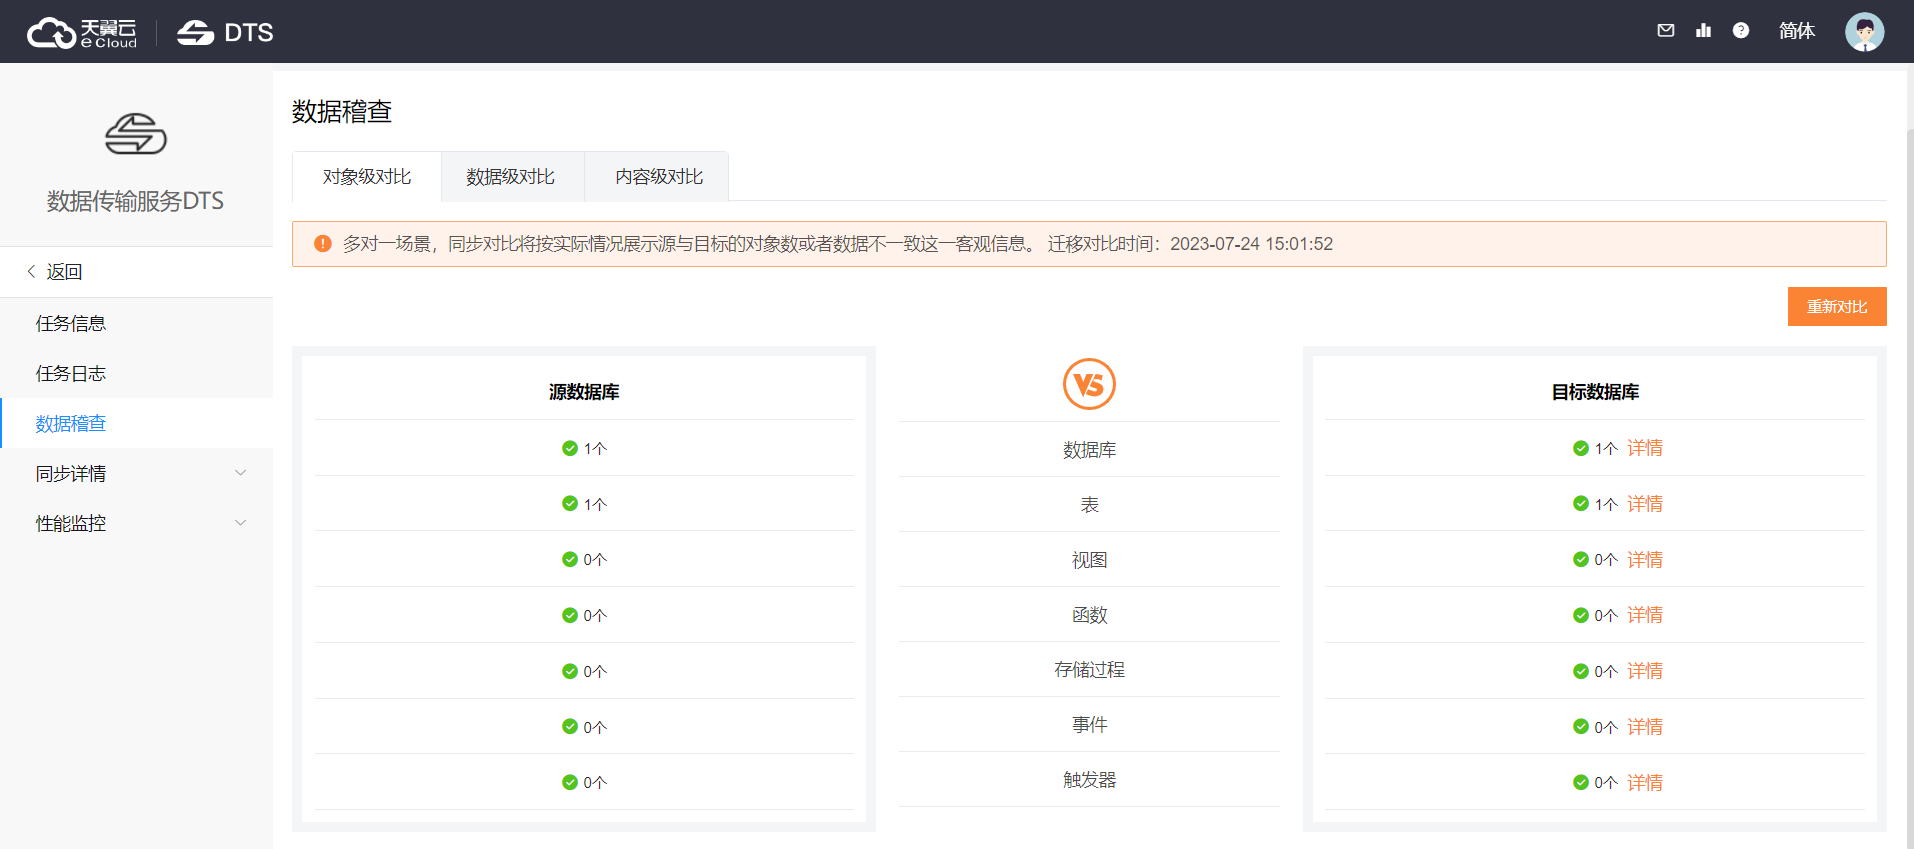Click the warning icon in notice banner

tap(323, 244)
